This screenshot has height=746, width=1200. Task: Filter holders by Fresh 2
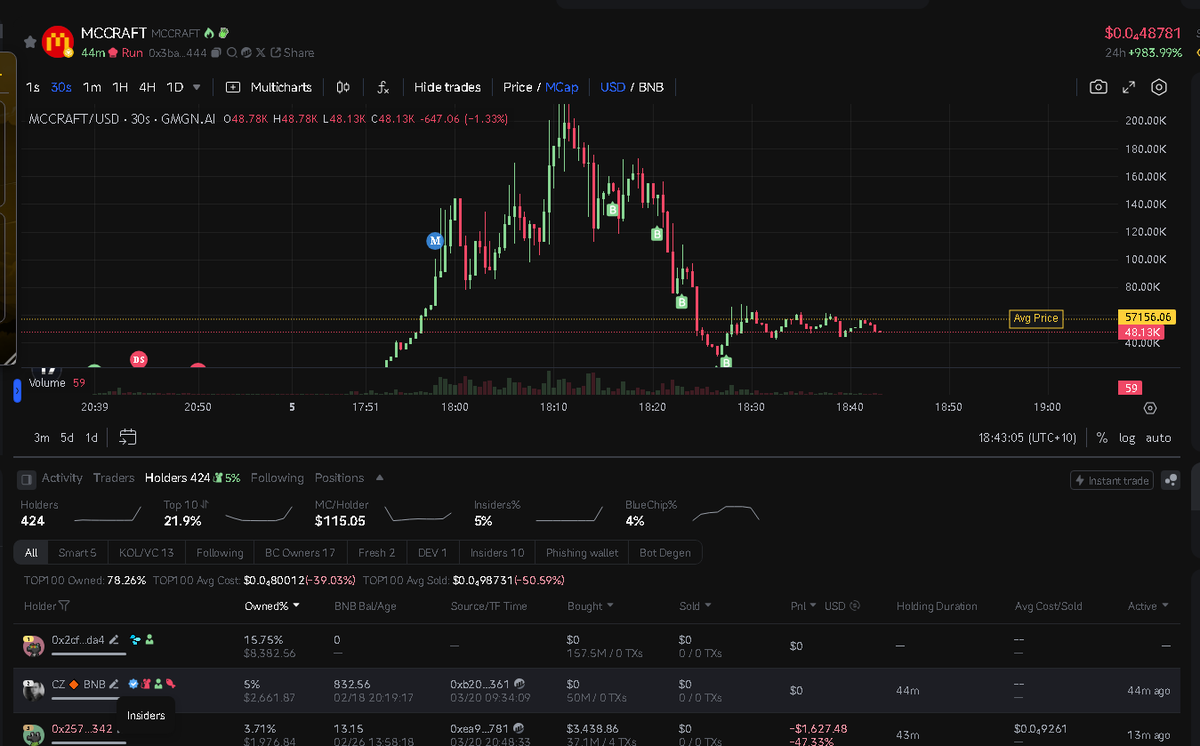(x=376, y=552)
